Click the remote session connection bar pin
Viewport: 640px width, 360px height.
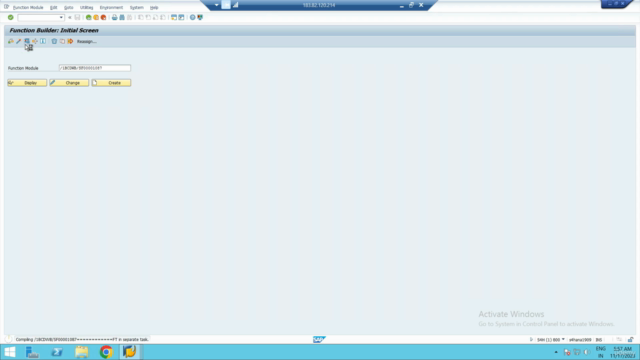[x=226, y=5]
